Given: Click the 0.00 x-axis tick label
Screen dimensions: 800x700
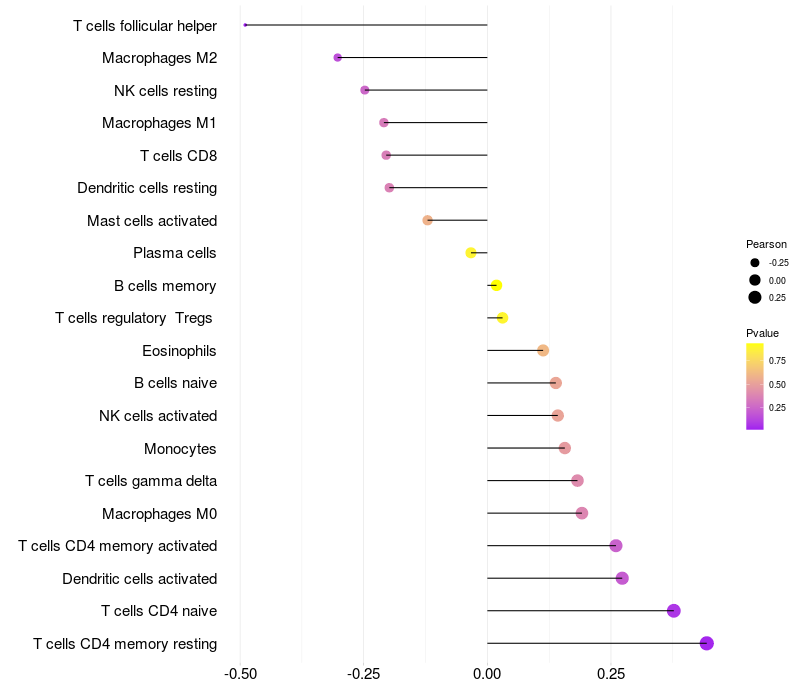Looking at the screenshot, I should pyautogui.click(x=487, y=674).
